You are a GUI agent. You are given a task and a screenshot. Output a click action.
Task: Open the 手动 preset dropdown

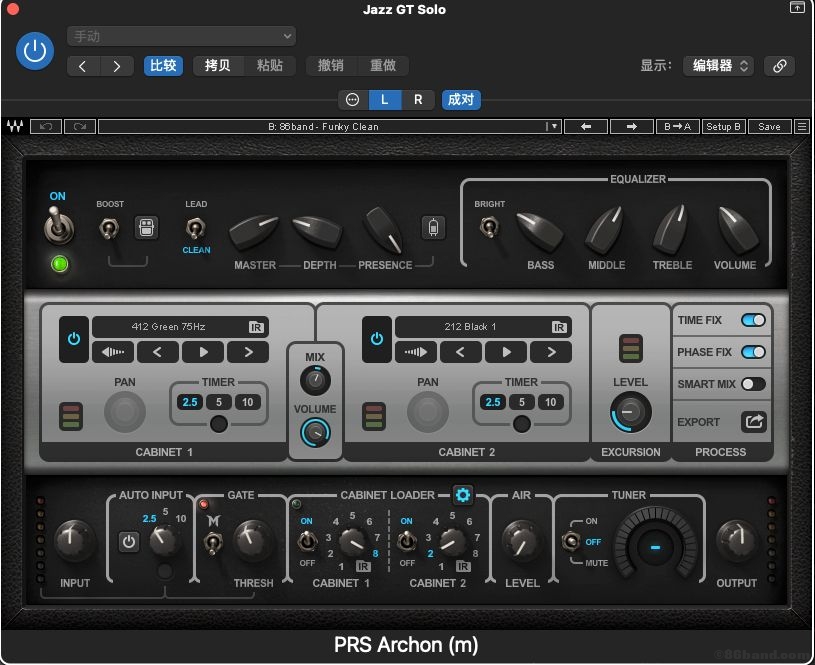[x=181, y=36]
